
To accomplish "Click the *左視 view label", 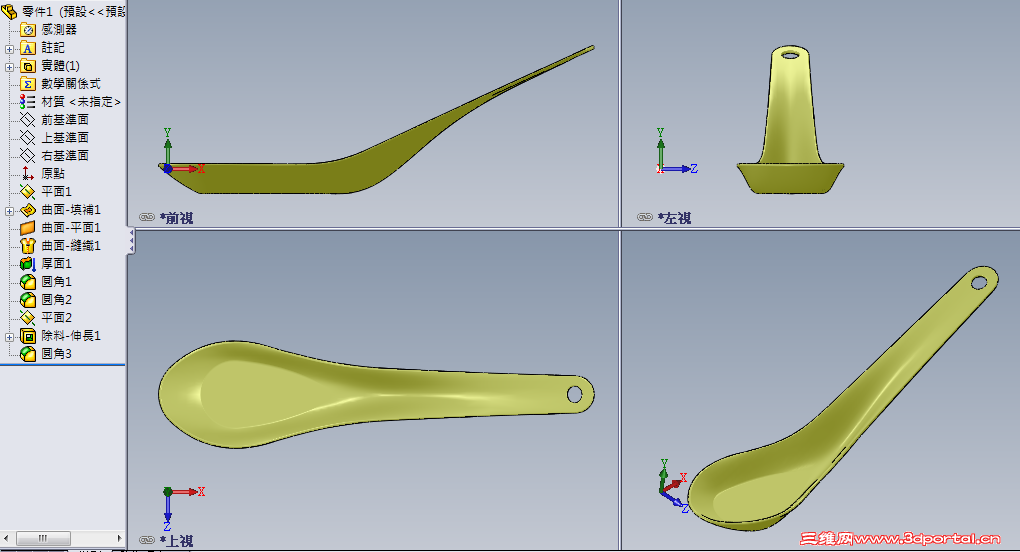I will [674, 218].
